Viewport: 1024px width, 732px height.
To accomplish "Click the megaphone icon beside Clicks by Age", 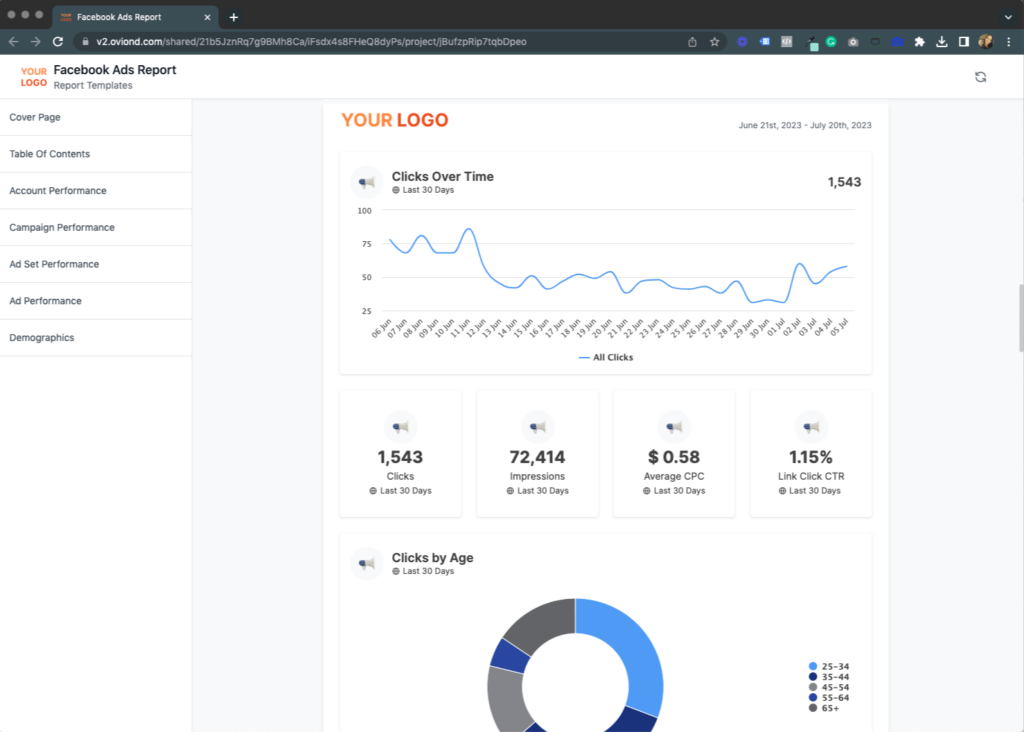I will pyautogui.click(x=366, y=564).
